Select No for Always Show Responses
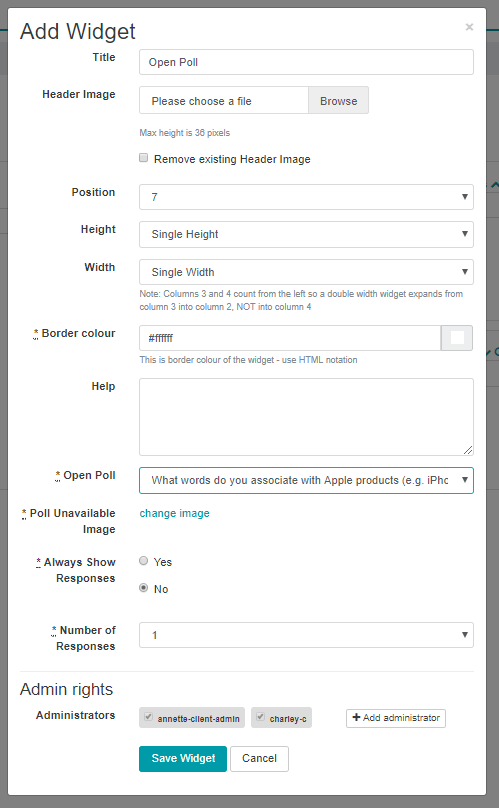 click(144, 588)
